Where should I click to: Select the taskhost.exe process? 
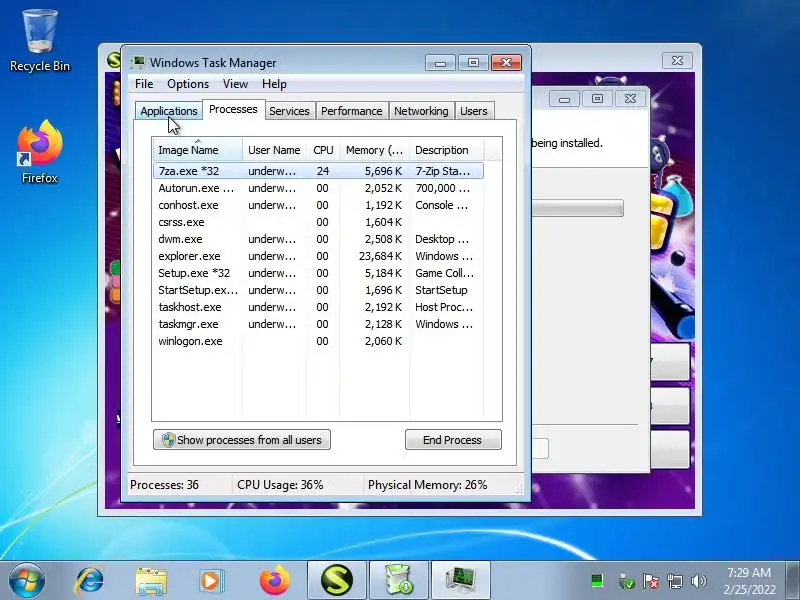(x=318, y=307)
